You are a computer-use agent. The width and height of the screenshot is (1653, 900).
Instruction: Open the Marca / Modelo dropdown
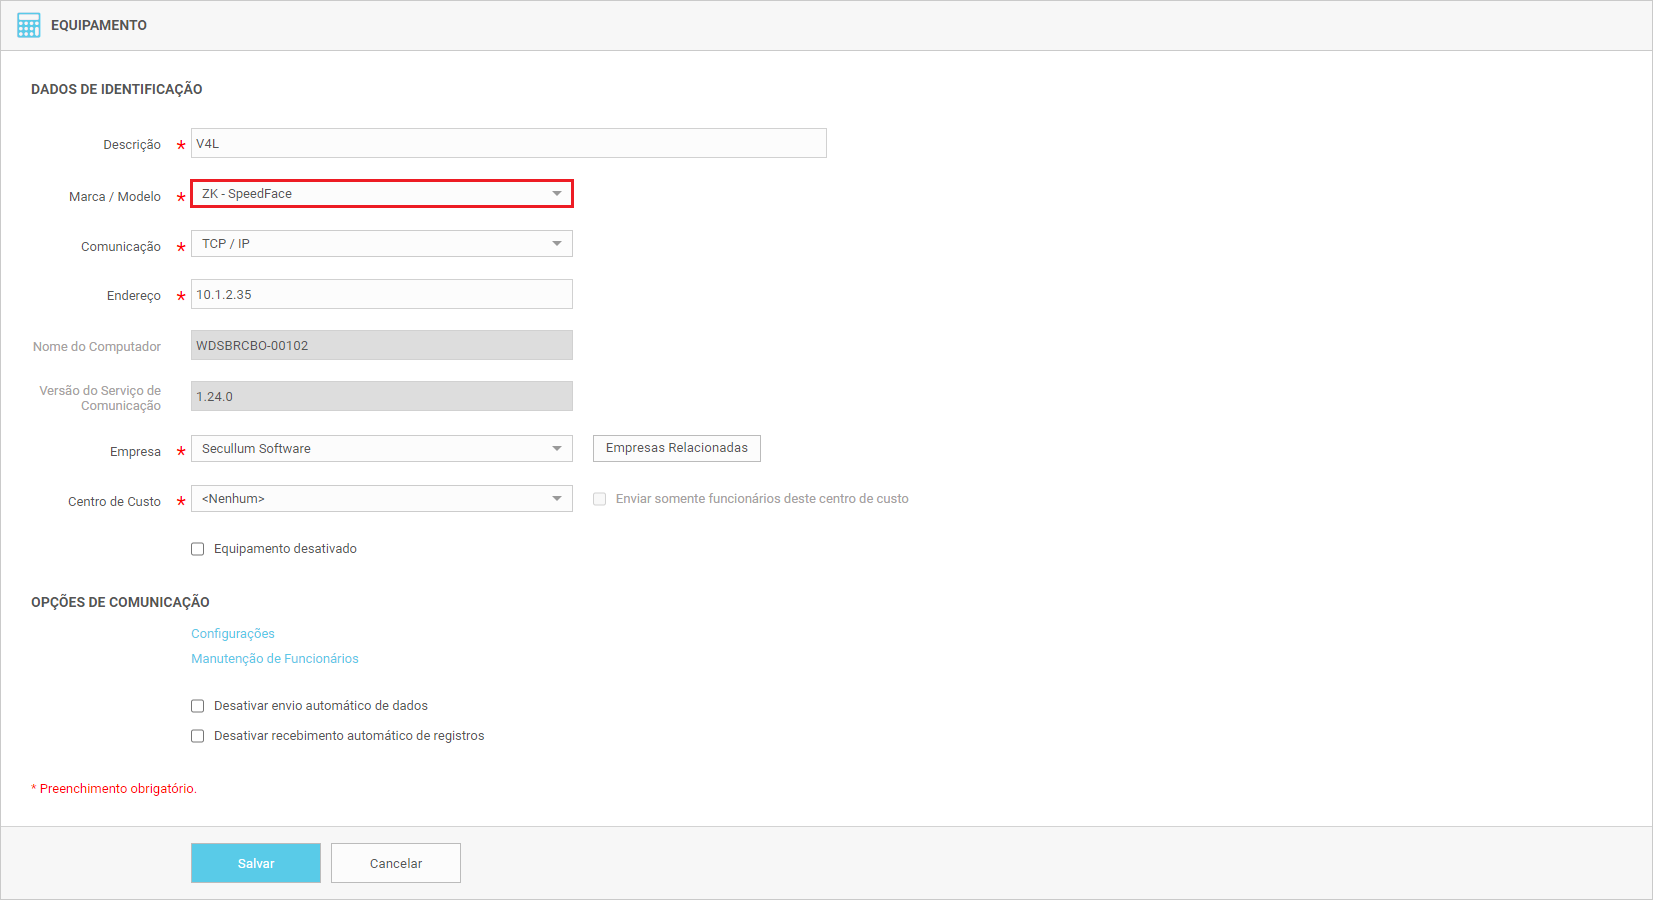click(382, 193)
